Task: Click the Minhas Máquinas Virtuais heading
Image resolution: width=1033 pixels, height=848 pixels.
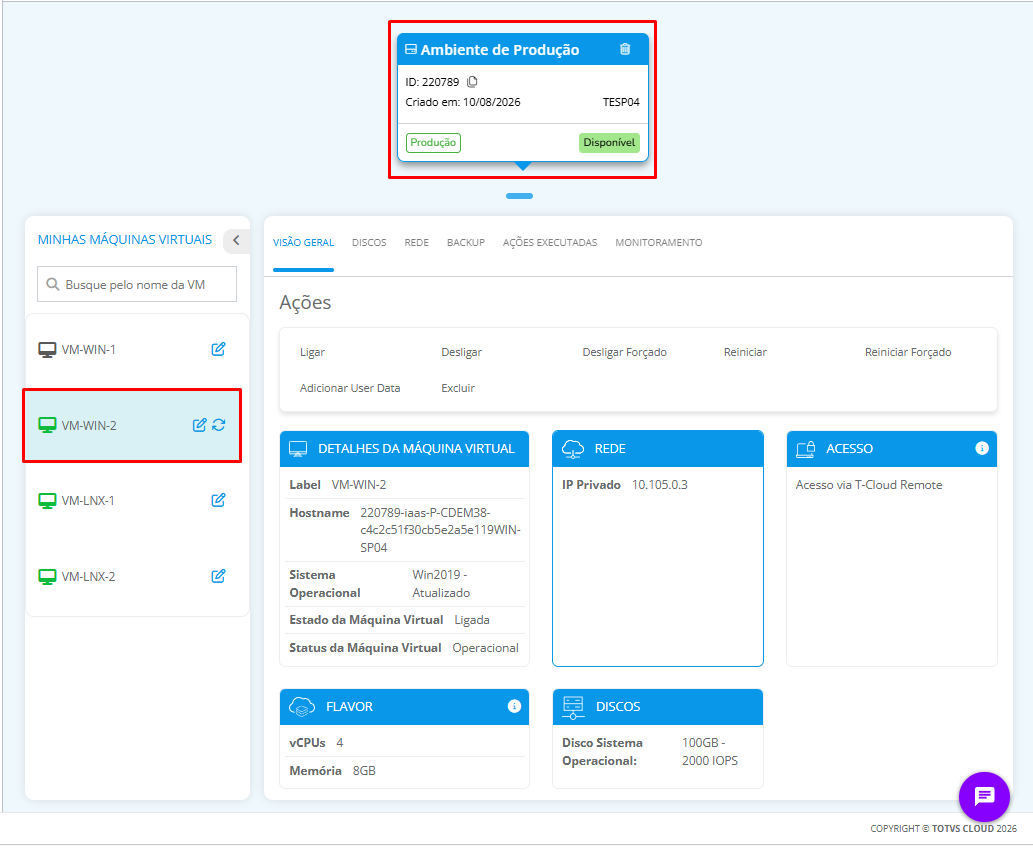Action: click(125, 239)
